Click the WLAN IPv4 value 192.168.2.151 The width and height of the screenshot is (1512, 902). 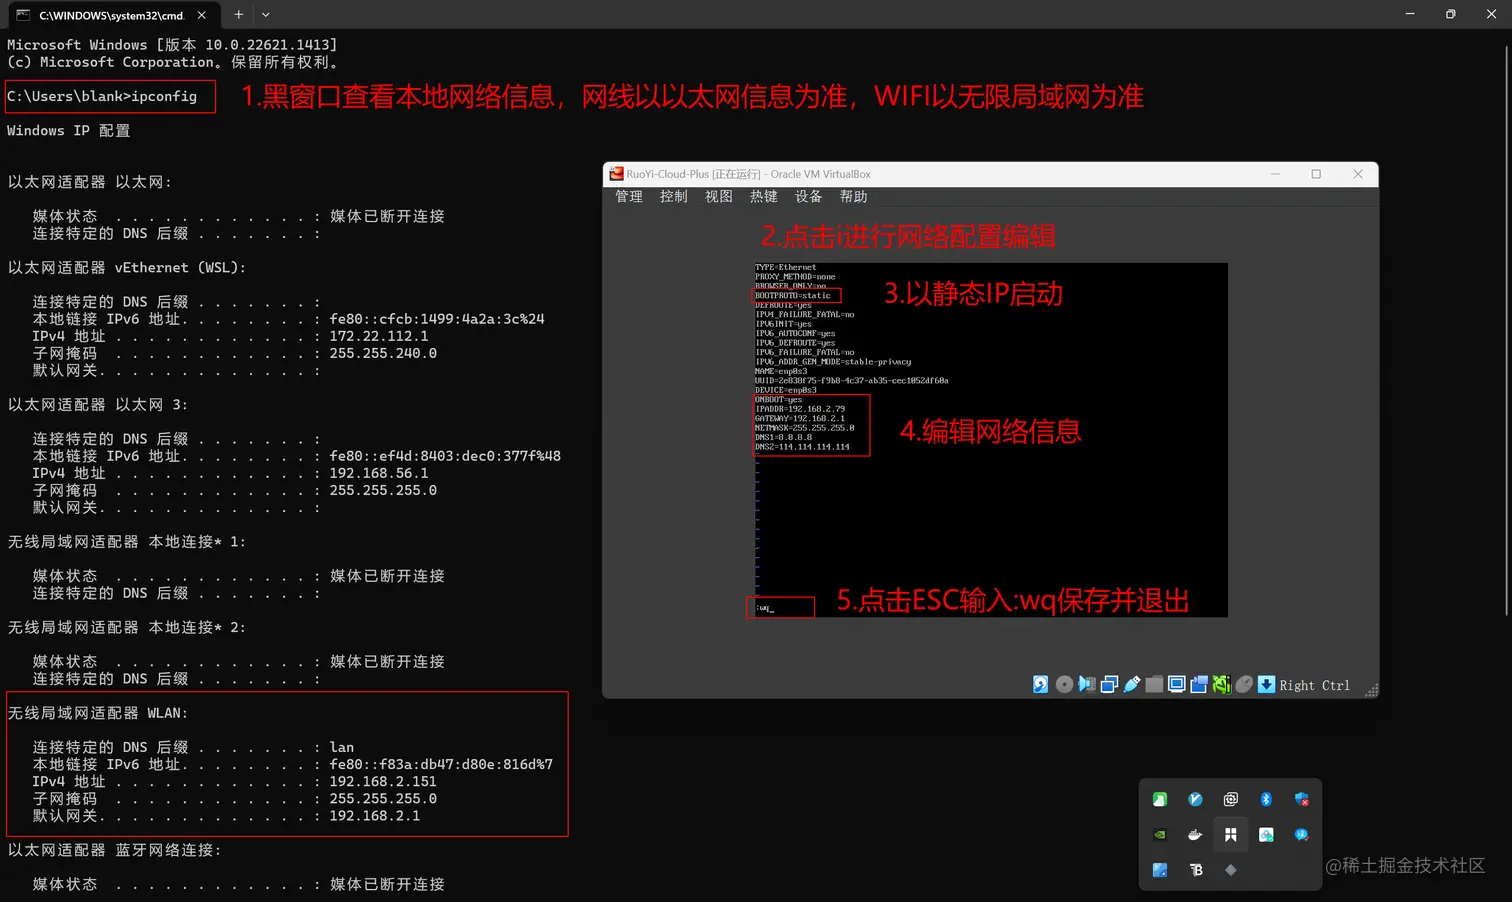(x=383, y=781)
